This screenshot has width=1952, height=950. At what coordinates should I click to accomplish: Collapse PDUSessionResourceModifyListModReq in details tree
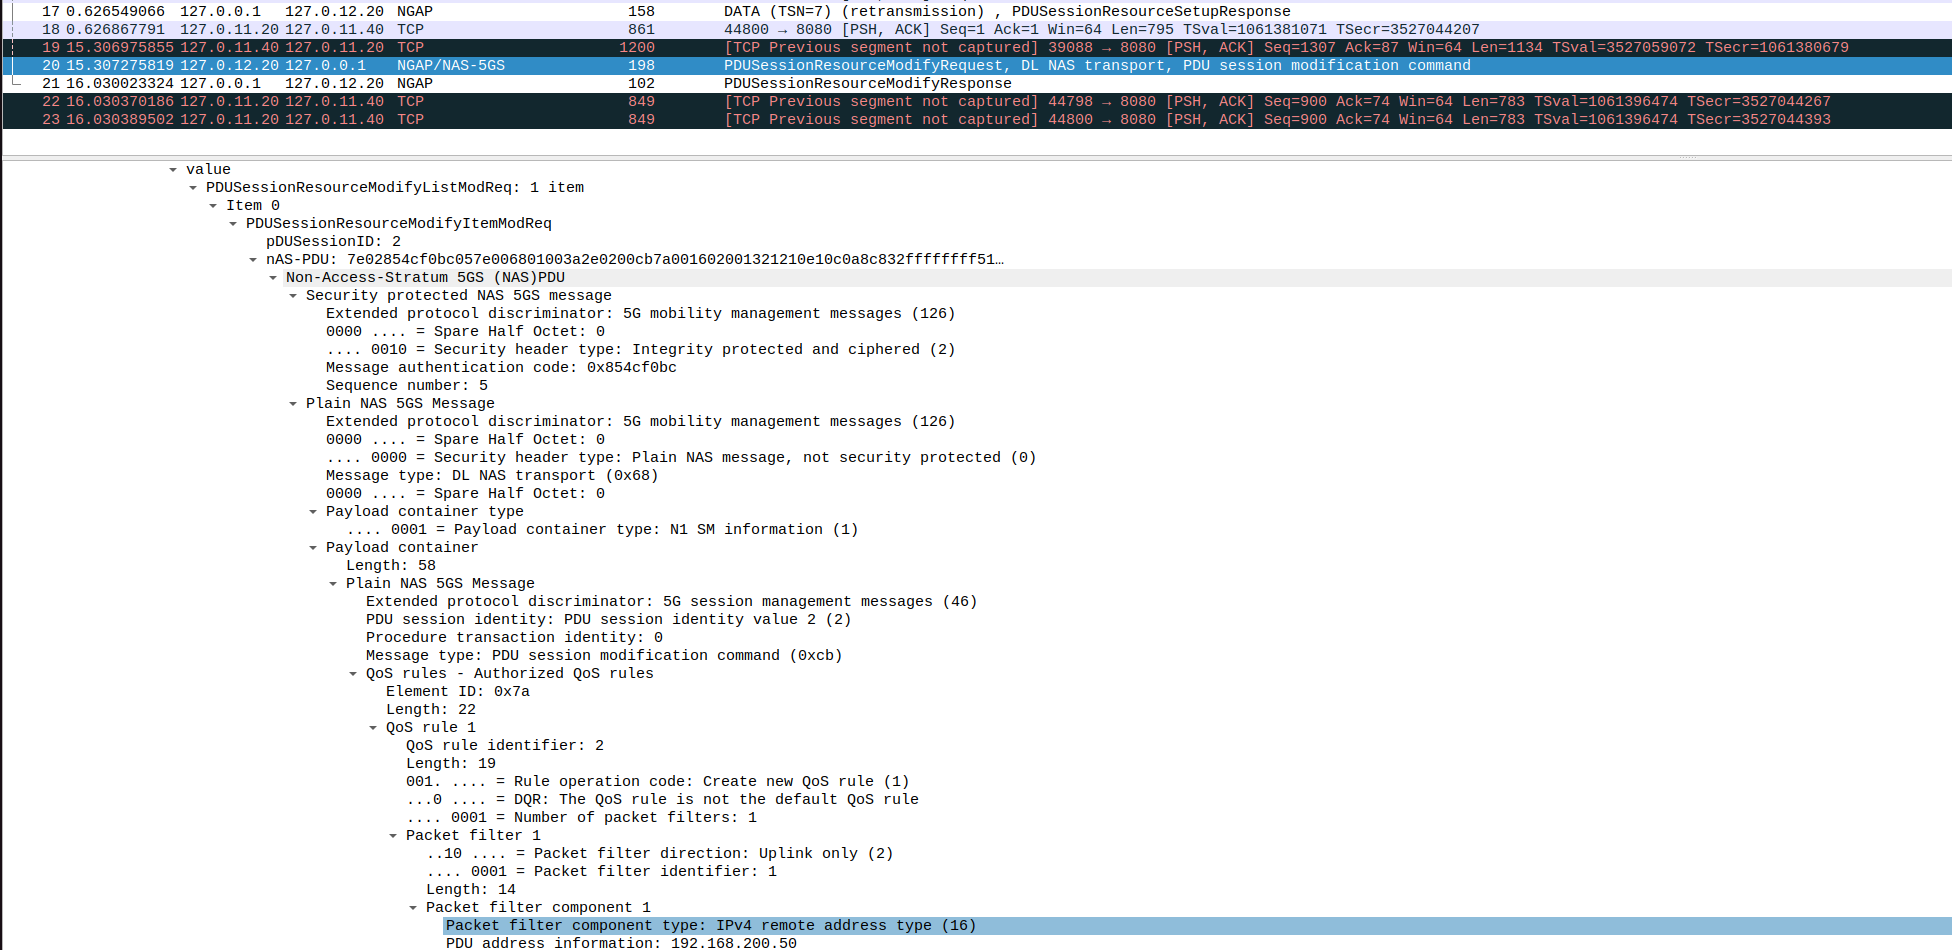coord(193,187)
